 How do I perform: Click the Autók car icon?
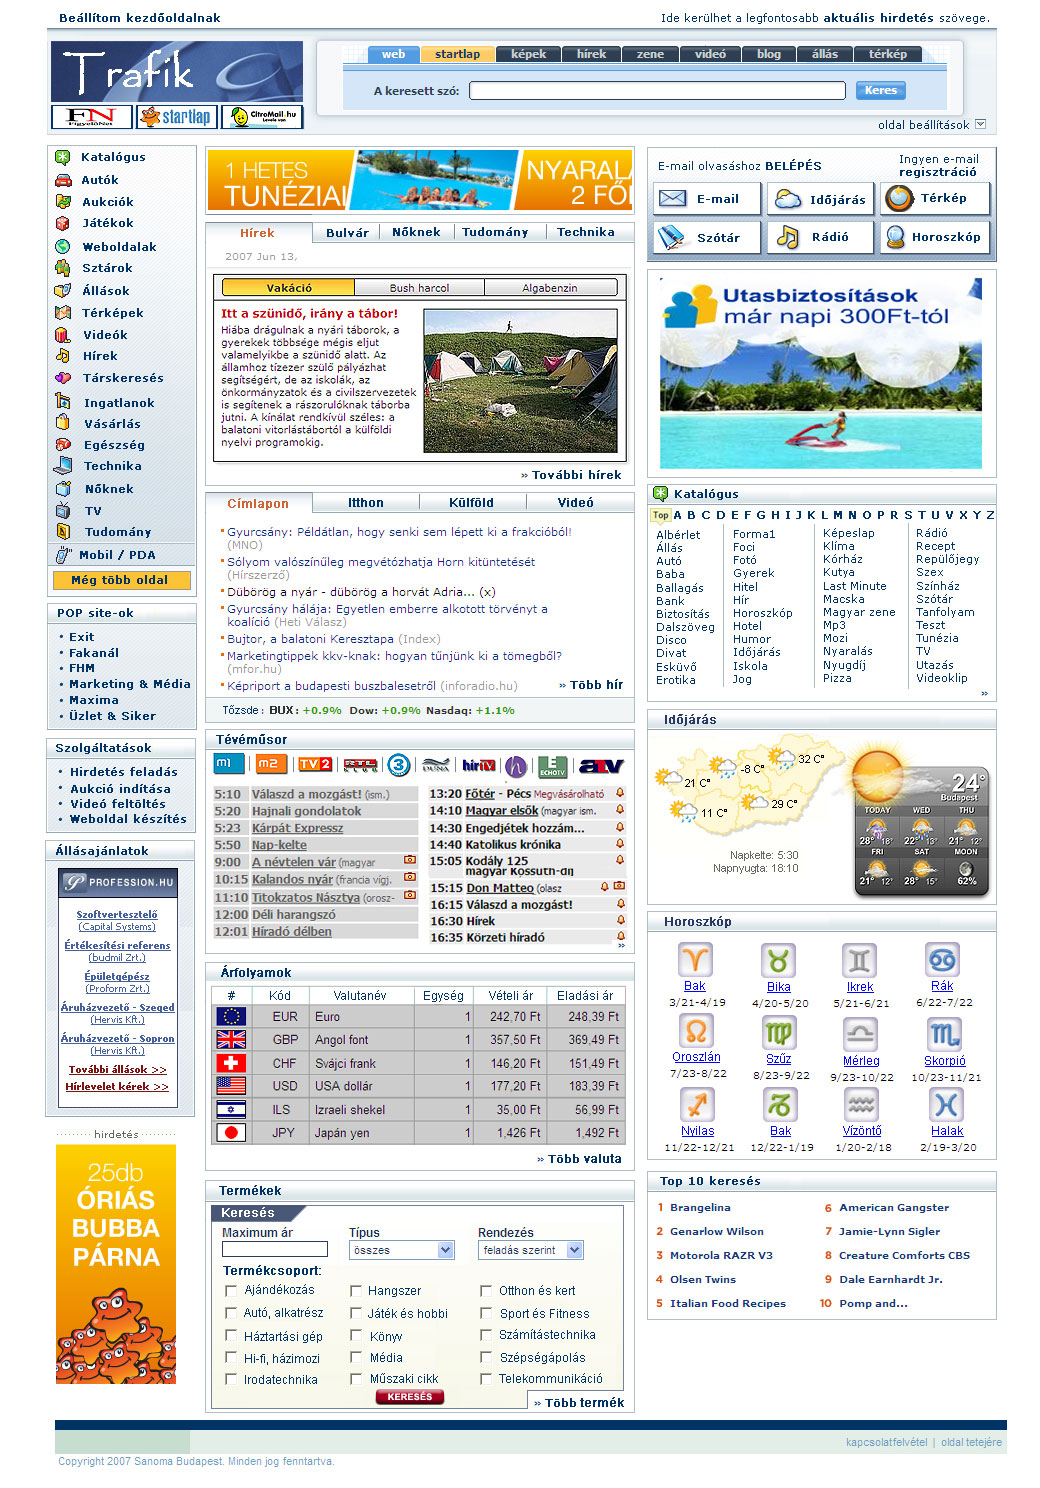point(63,180)
